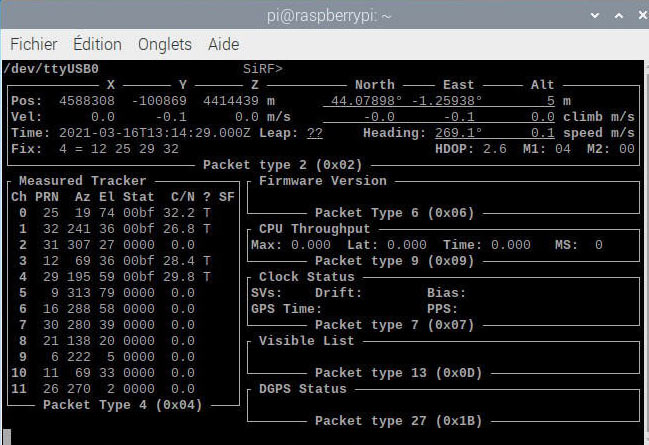The width and height of the screenshot is (649, 445).
Task: Click the CPU Throughput heading
Action: pyautogui.click(x=315, y=229)
